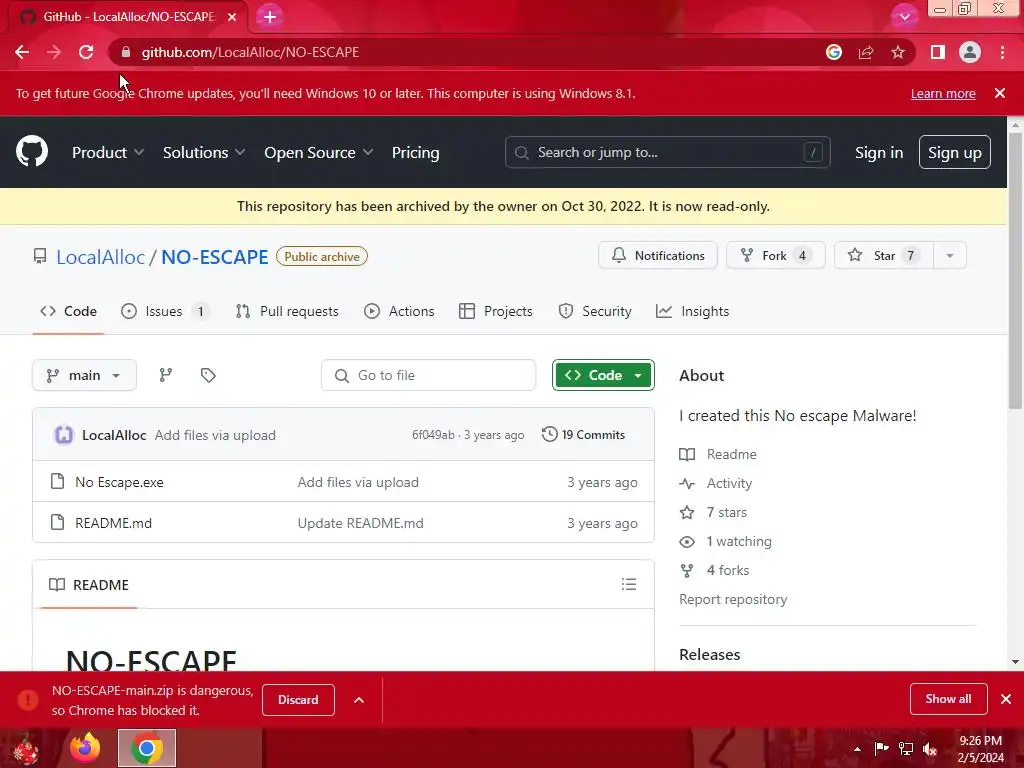View the 19 Commits history

click(x=583, y=435)
